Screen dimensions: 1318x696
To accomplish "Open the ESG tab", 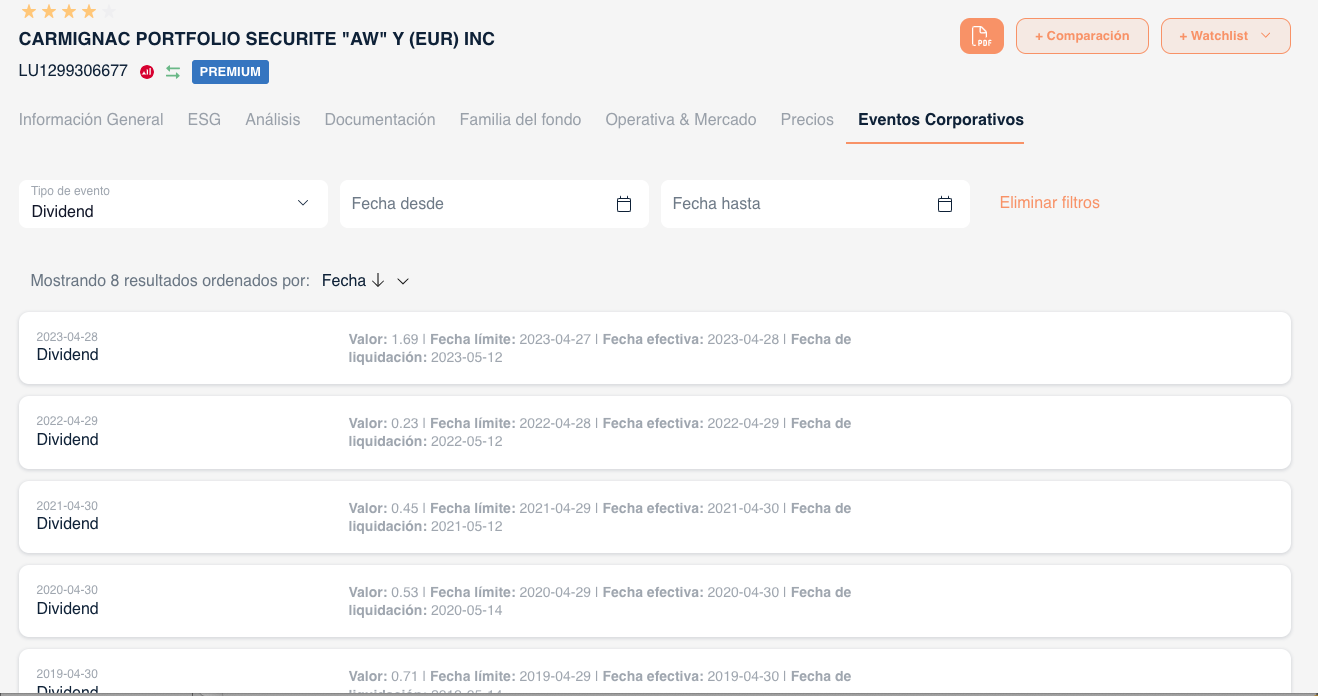I will [x=204, y=120].
